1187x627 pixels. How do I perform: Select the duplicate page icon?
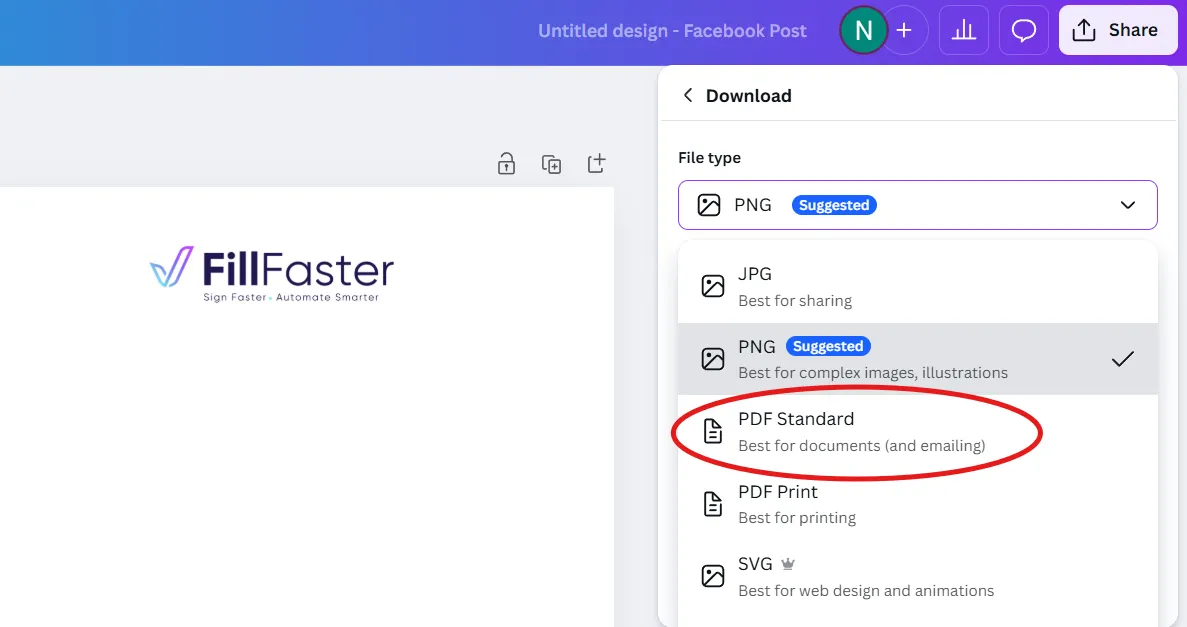[x=551, y=163]
